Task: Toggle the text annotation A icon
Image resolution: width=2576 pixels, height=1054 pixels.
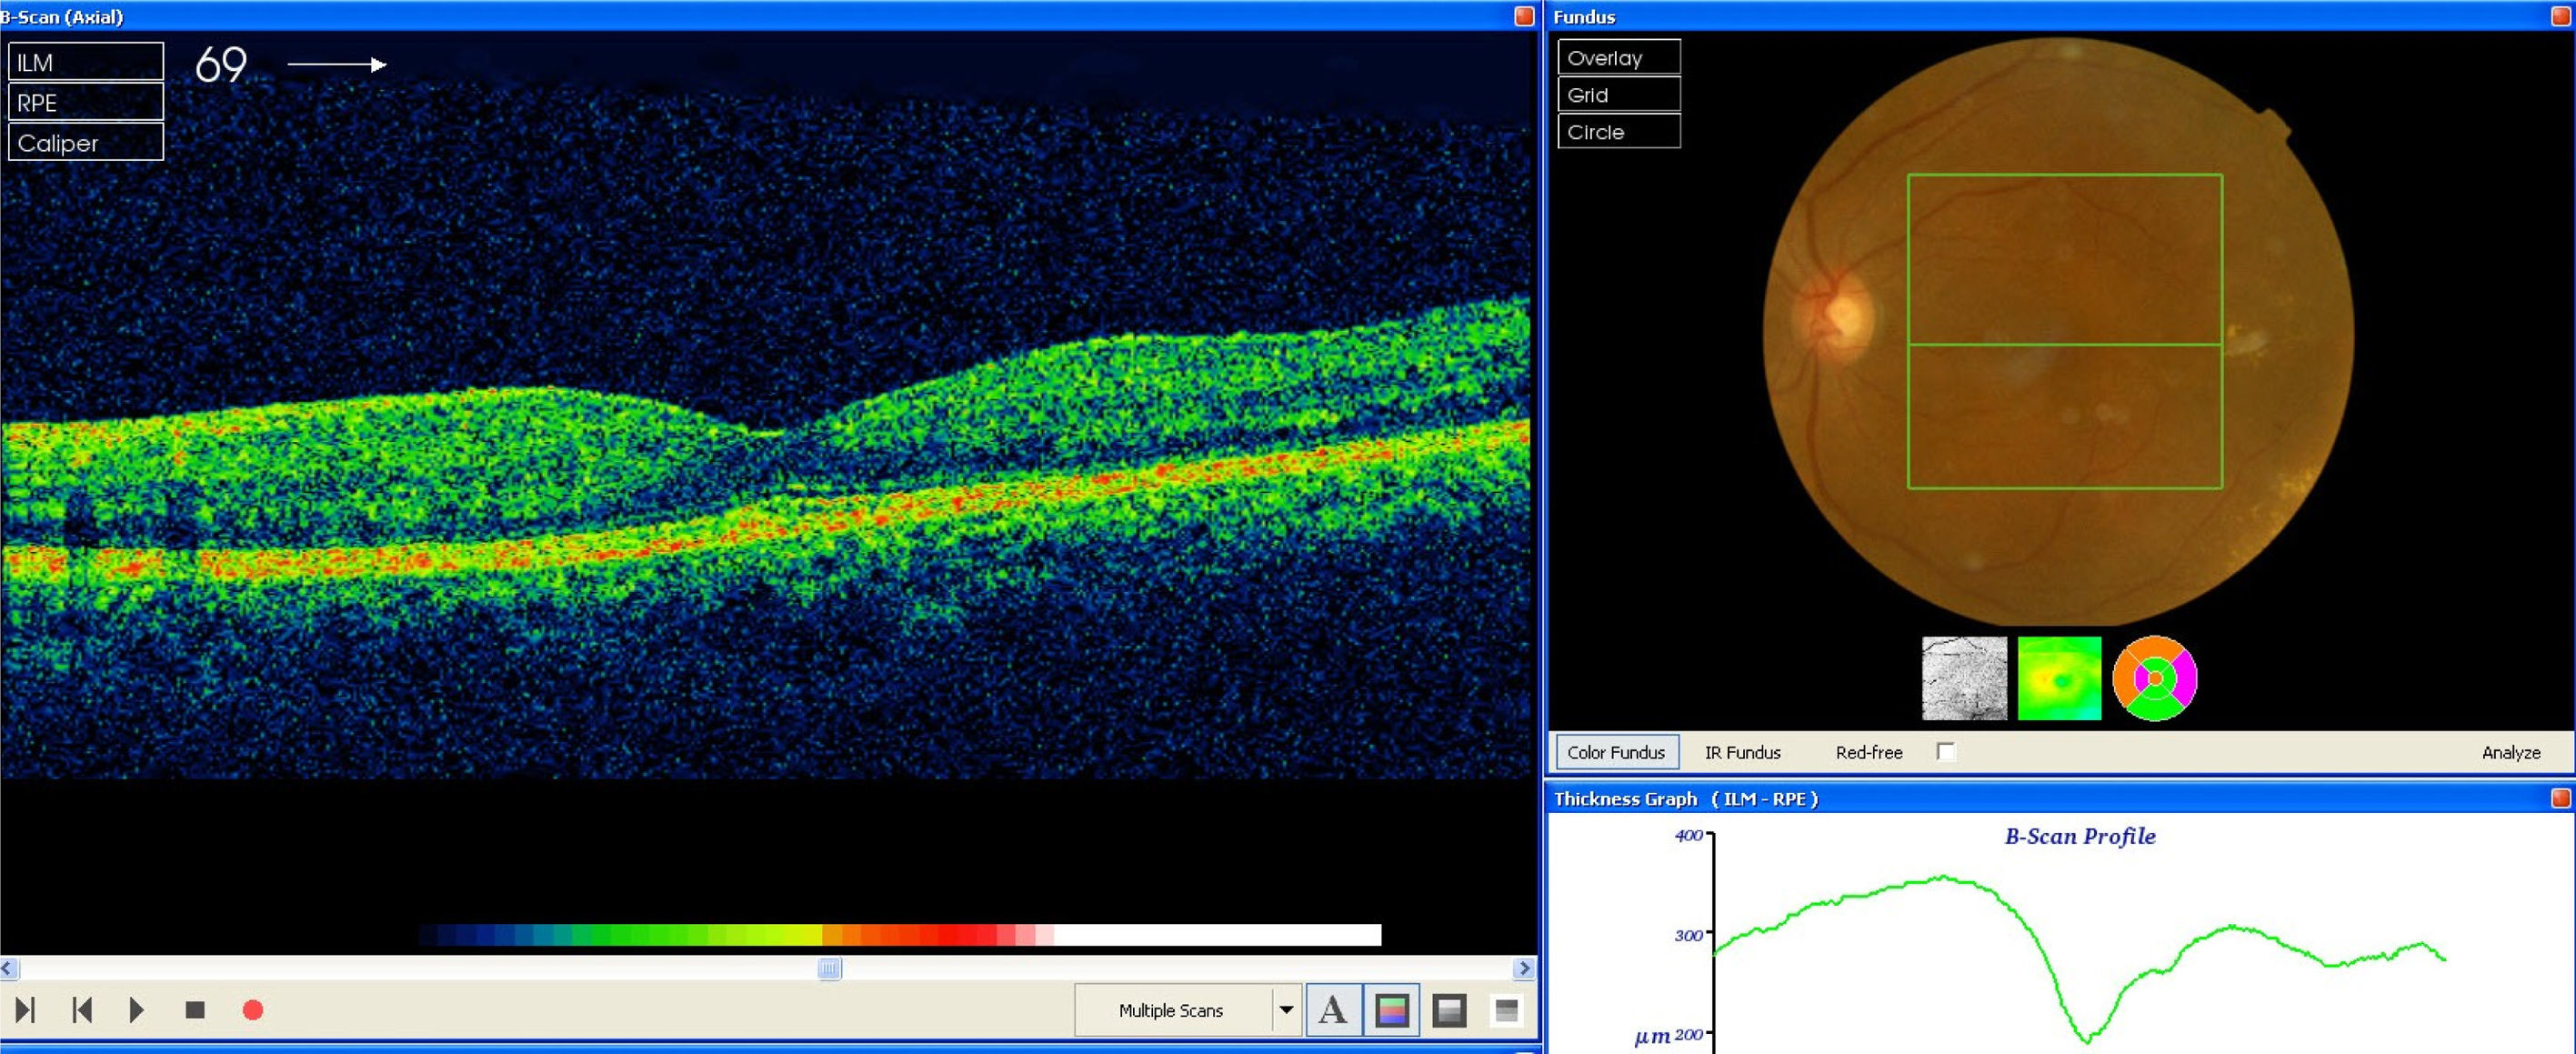Action: coord(1332,1010)
